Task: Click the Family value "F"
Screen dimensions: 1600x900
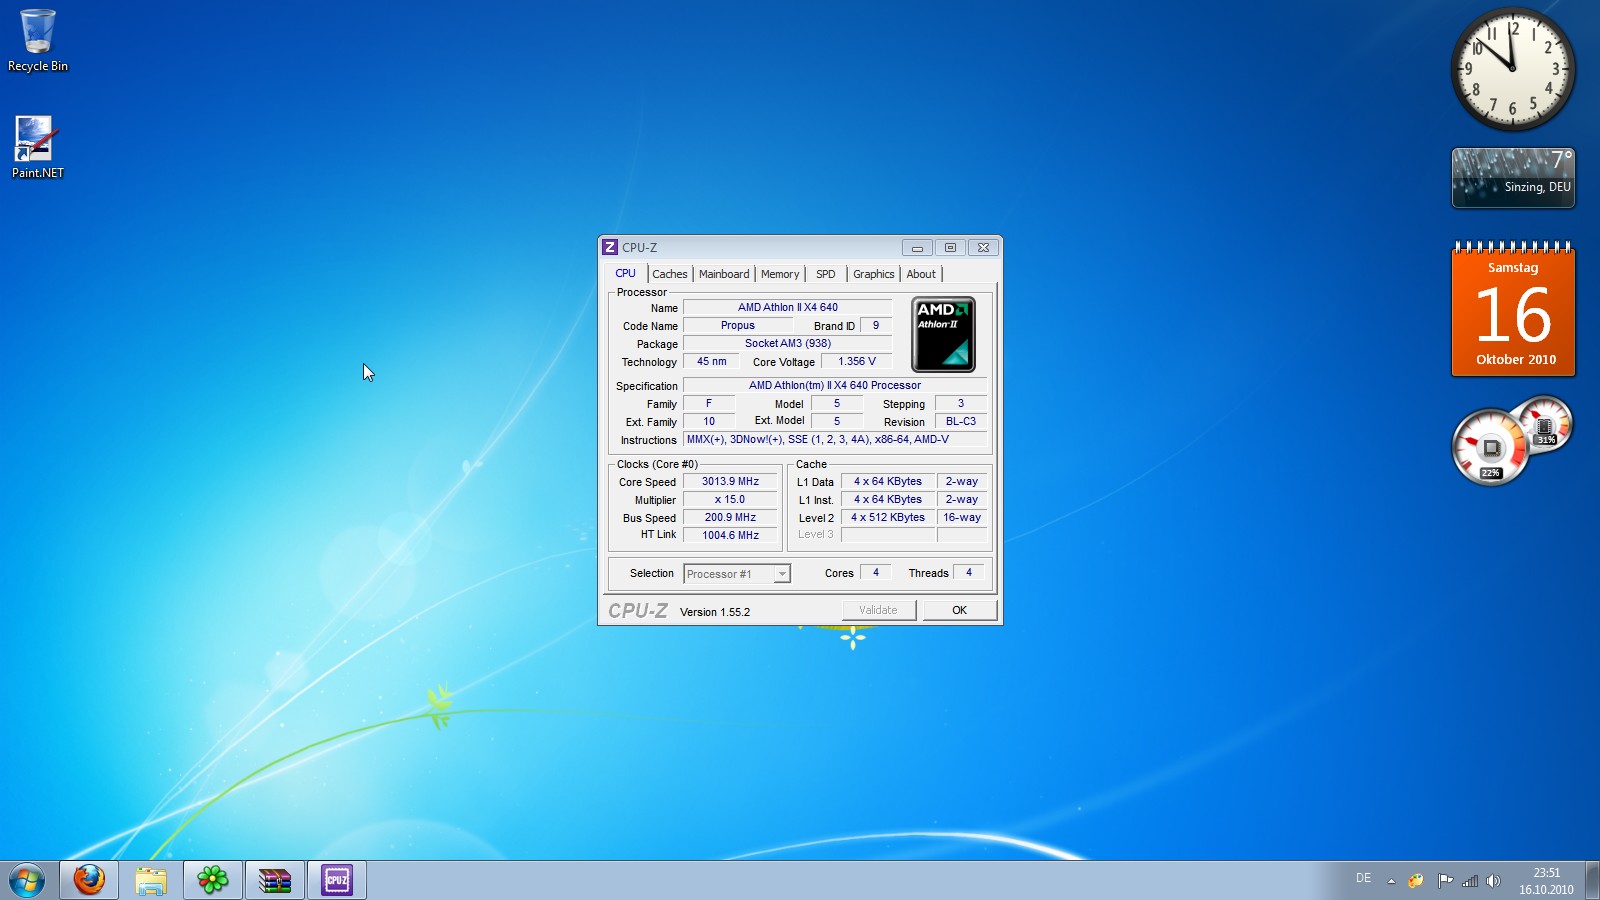Action: pos(709,403)
